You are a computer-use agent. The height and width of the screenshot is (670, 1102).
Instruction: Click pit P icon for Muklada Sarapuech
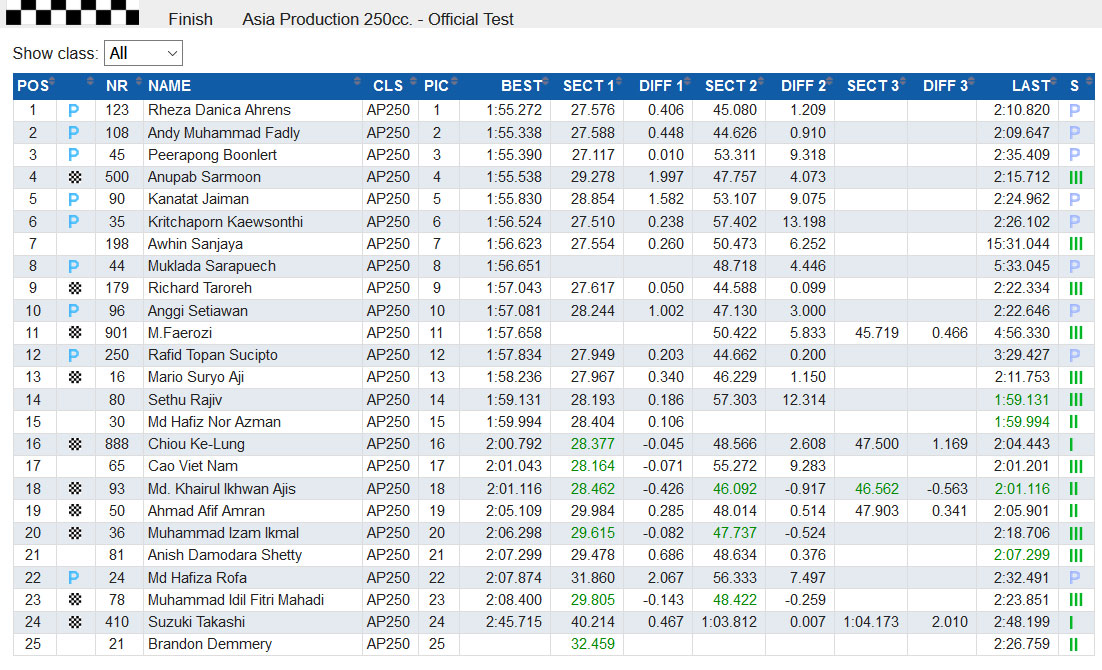point(74,266)
